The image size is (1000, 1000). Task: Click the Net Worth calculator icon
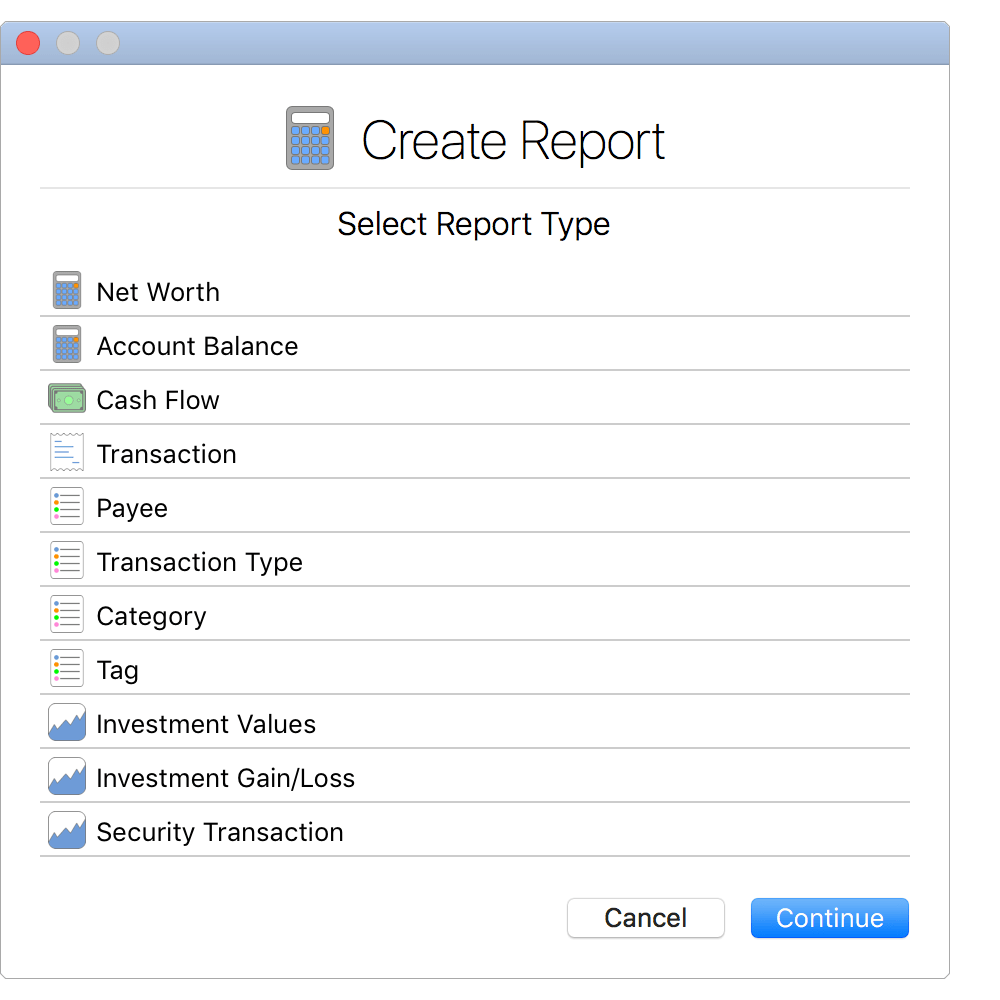(x=66, y=290)
